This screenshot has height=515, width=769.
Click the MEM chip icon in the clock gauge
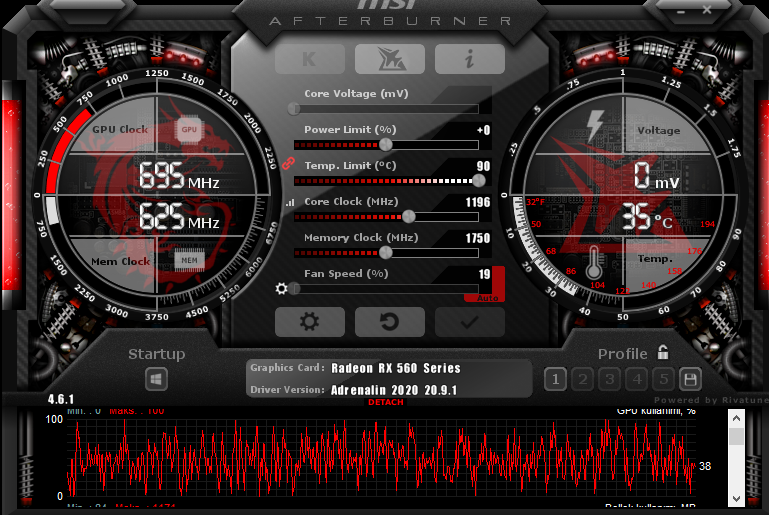click(x=189, y=260)
